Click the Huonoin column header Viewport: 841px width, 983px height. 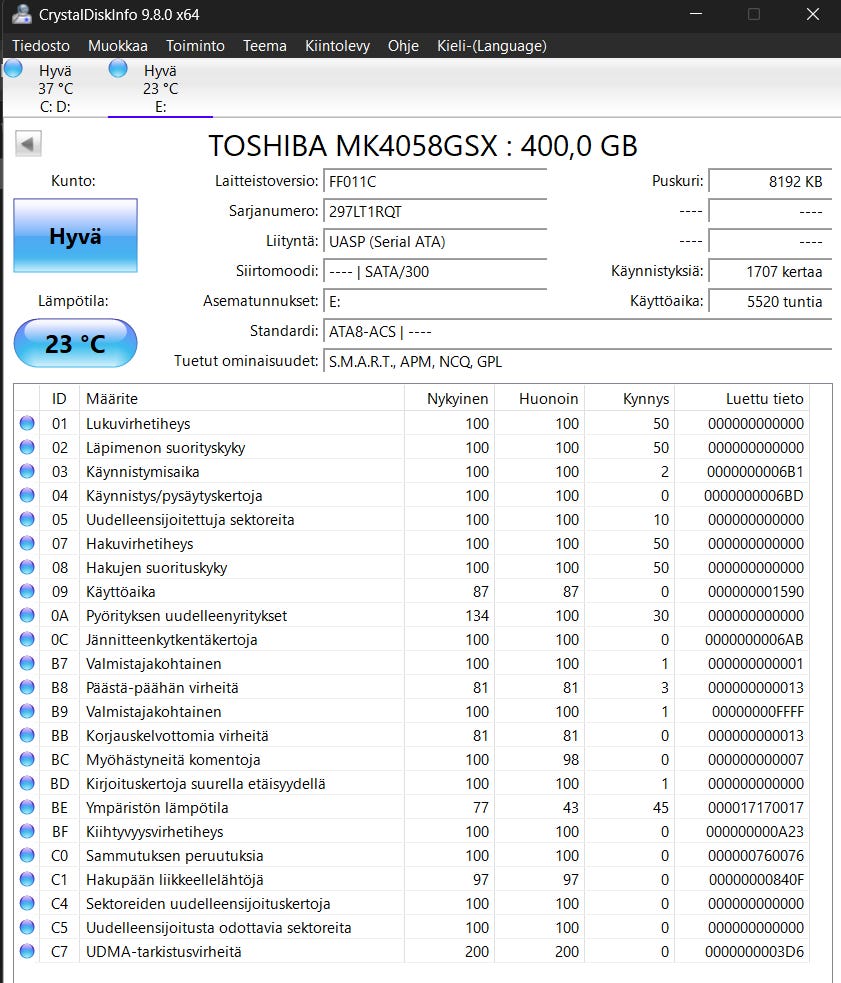tap(539, 399)
